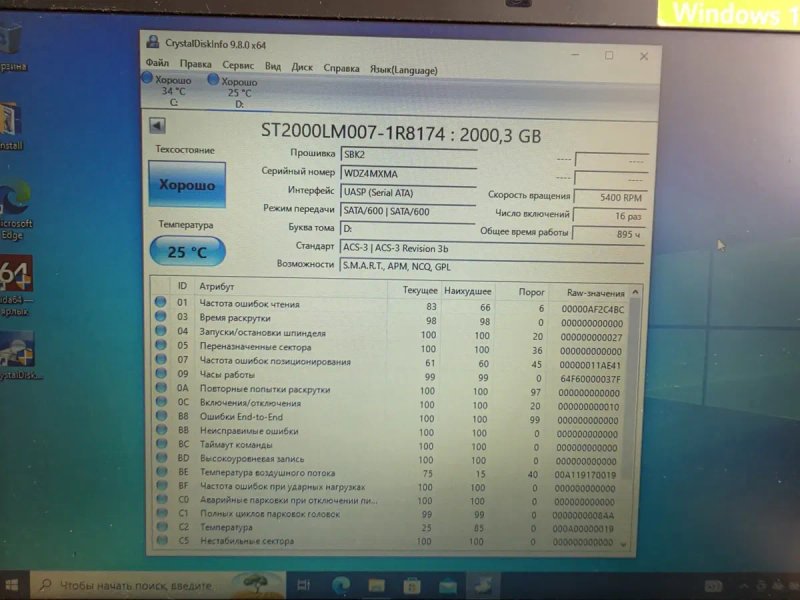Select raw value 00A119170019
800x600 pixels.
585,475
